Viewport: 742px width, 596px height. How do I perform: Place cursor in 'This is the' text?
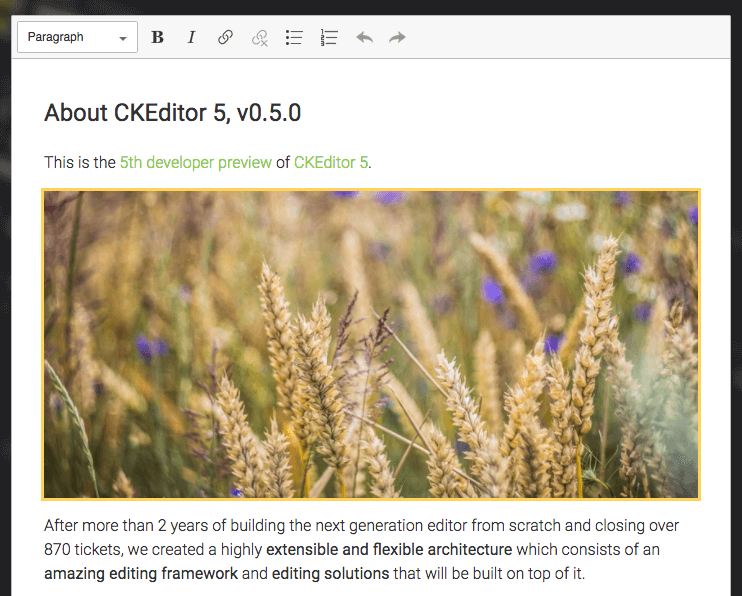click(x=80, y=162)
